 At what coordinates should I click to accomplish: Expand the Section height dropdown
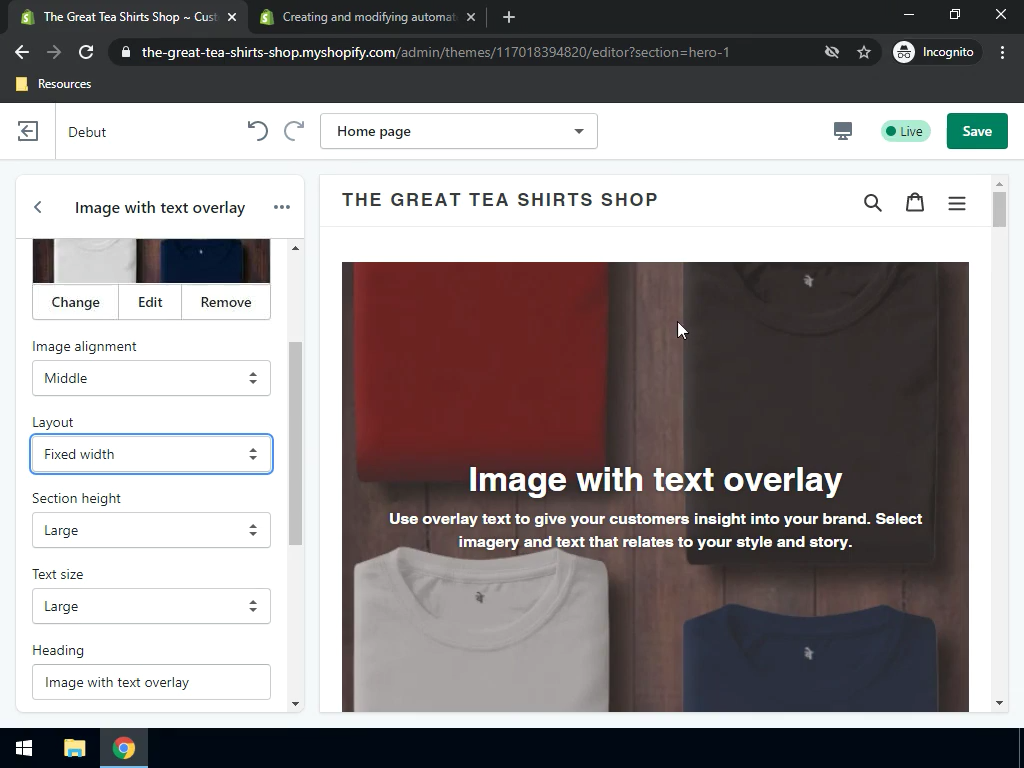(151, 530)
